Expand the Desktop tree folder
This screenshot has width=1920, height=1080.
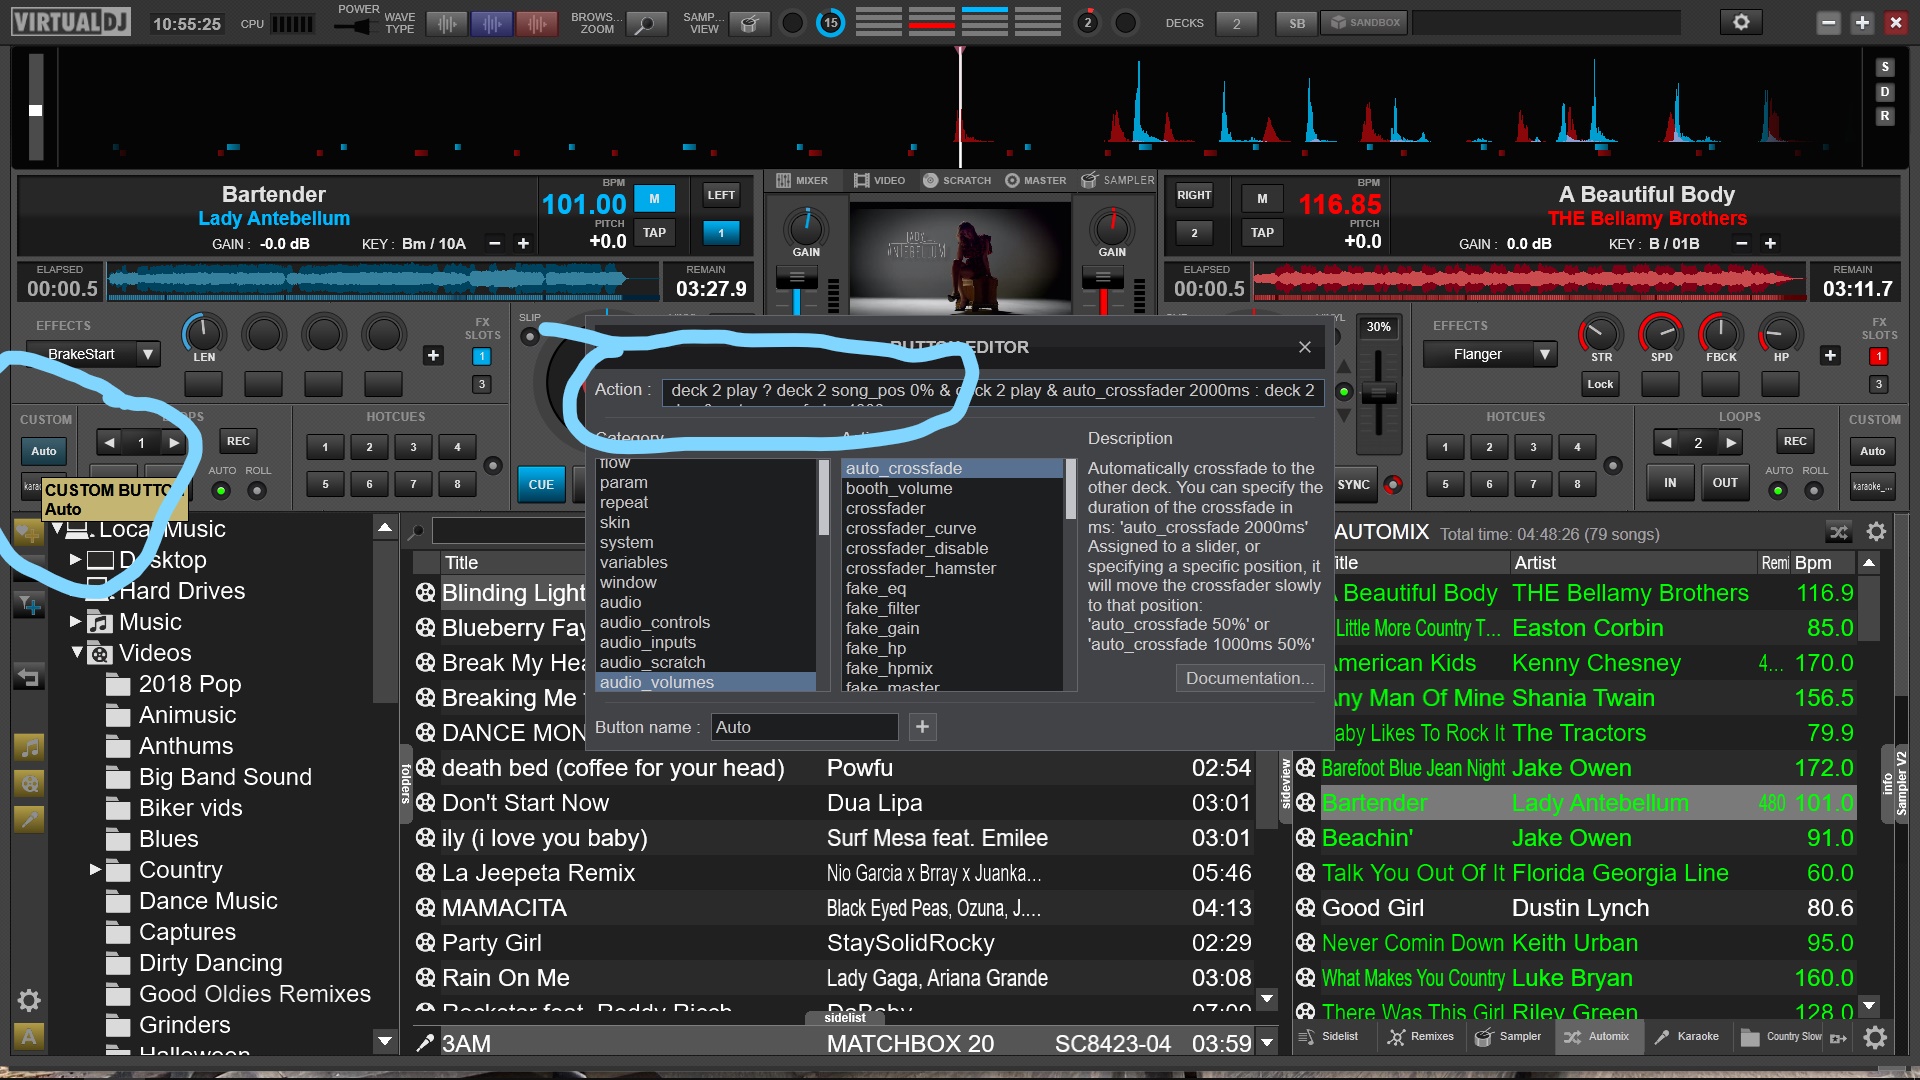tap(75, 559)
